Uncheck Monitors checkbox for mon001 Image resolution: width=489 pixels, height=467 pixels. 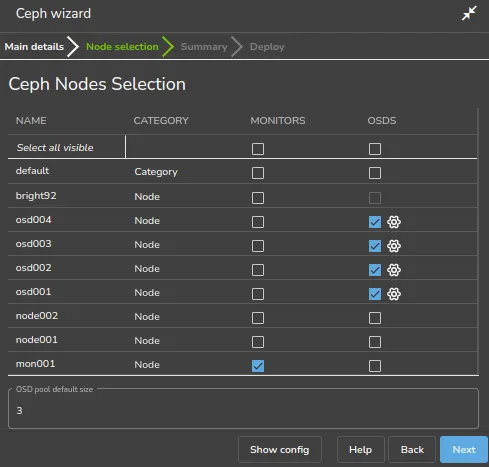click(258, 366)
